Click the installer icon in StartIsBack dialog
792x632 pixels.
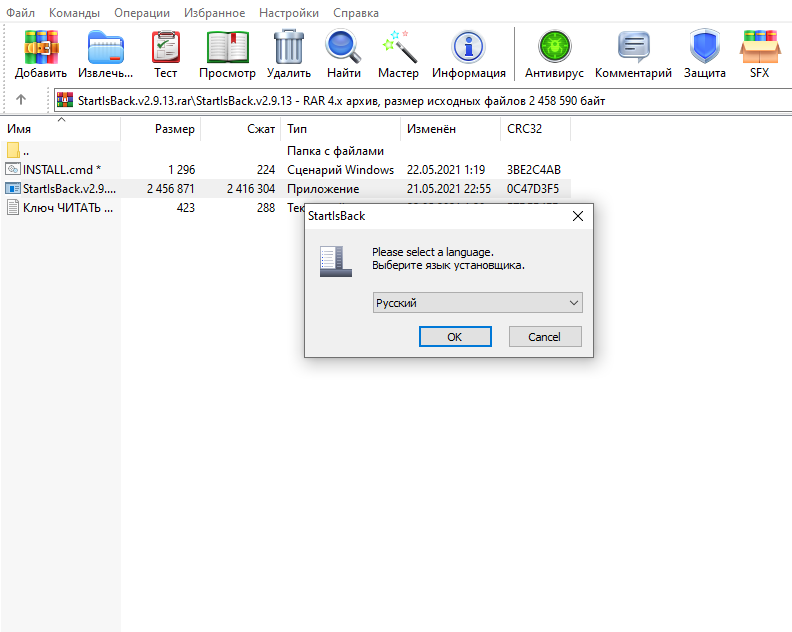click(x=335, y=261)
